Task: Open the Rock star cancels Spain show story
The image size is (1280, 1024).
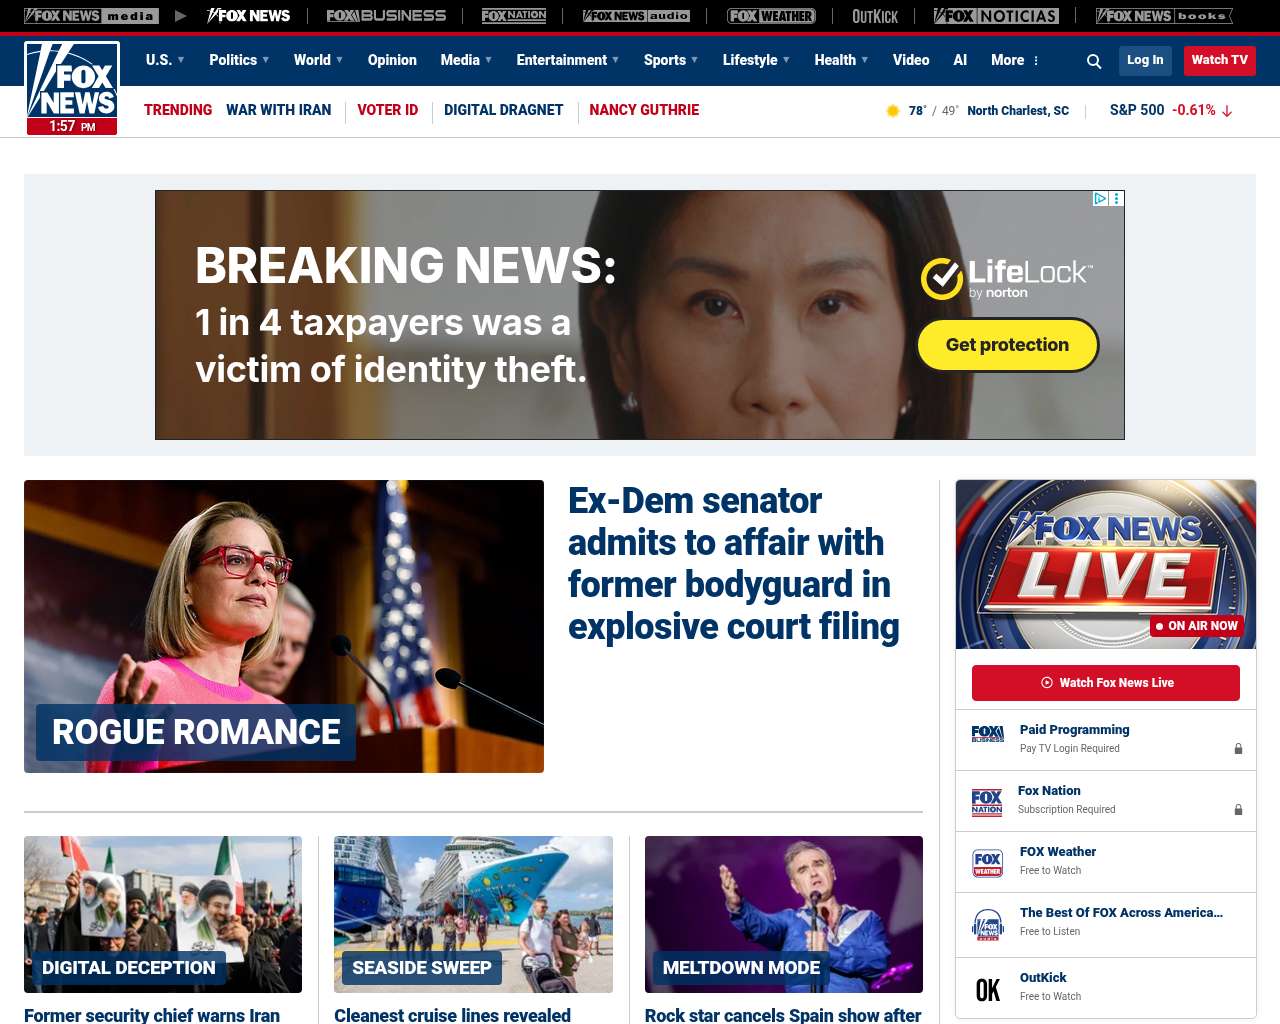Action: [x=783, y=1015]
